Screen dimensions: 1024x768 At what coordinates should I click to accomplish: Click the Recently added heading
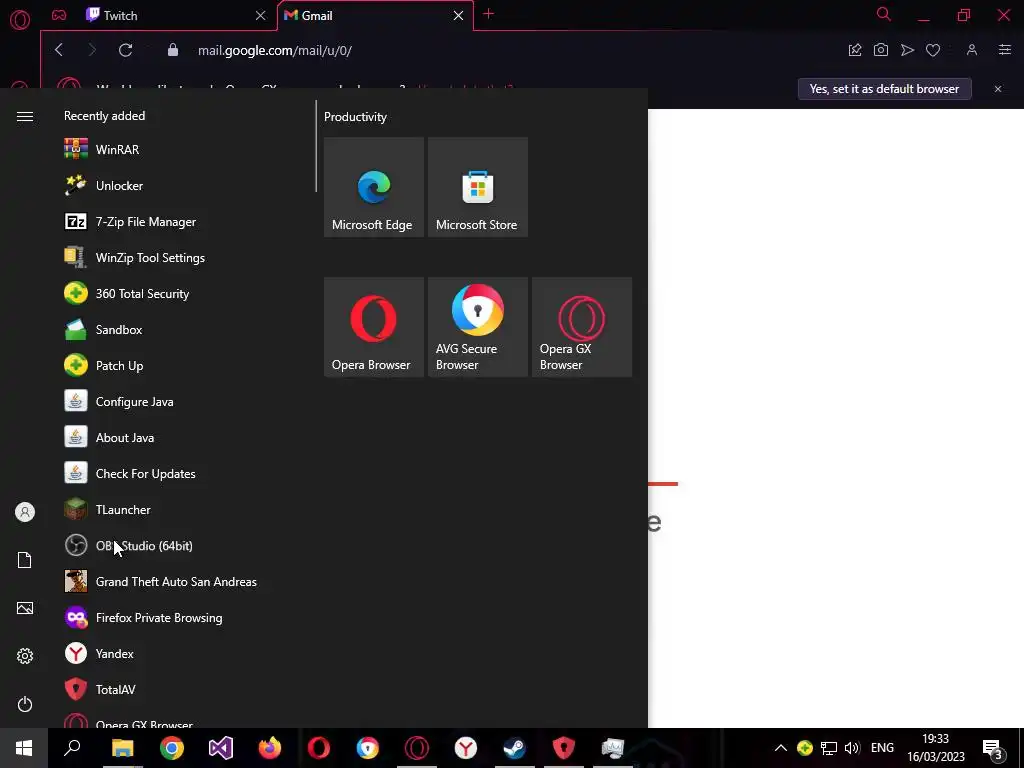[x=104, y=116]
